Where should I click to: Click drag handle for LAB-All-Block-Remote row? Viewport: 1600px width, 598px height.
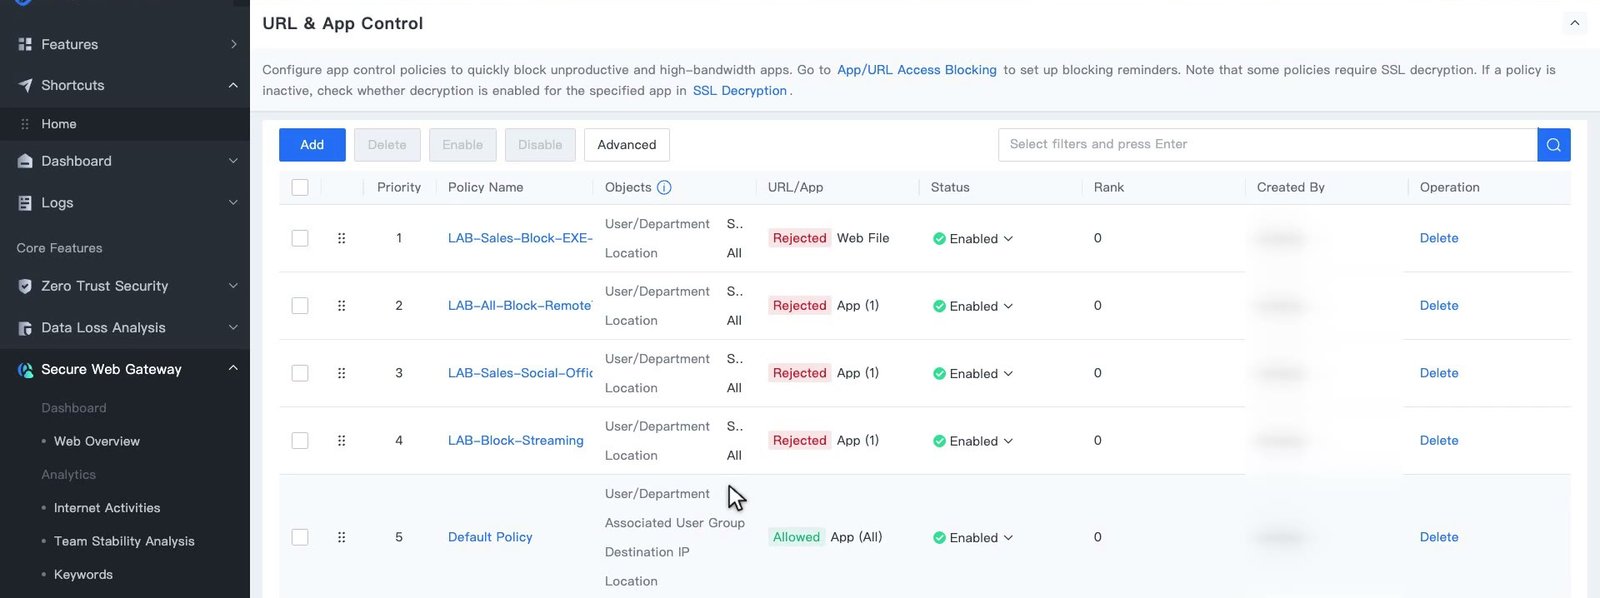pos(341,306)
